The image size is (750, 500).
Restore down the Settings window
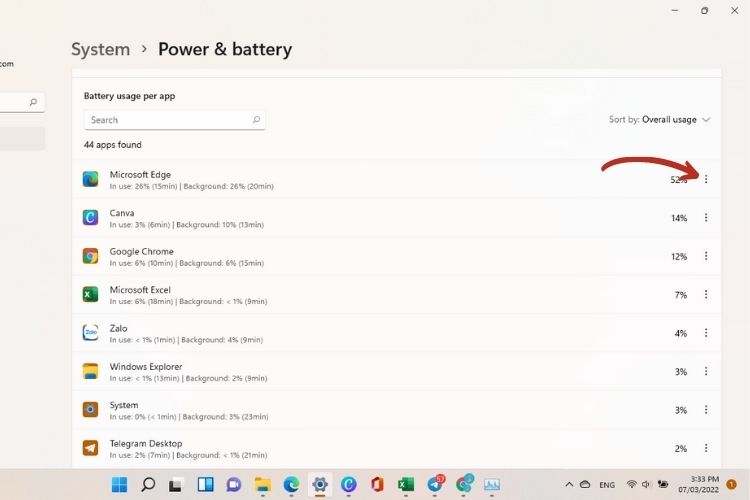click(x=705, y=11)
